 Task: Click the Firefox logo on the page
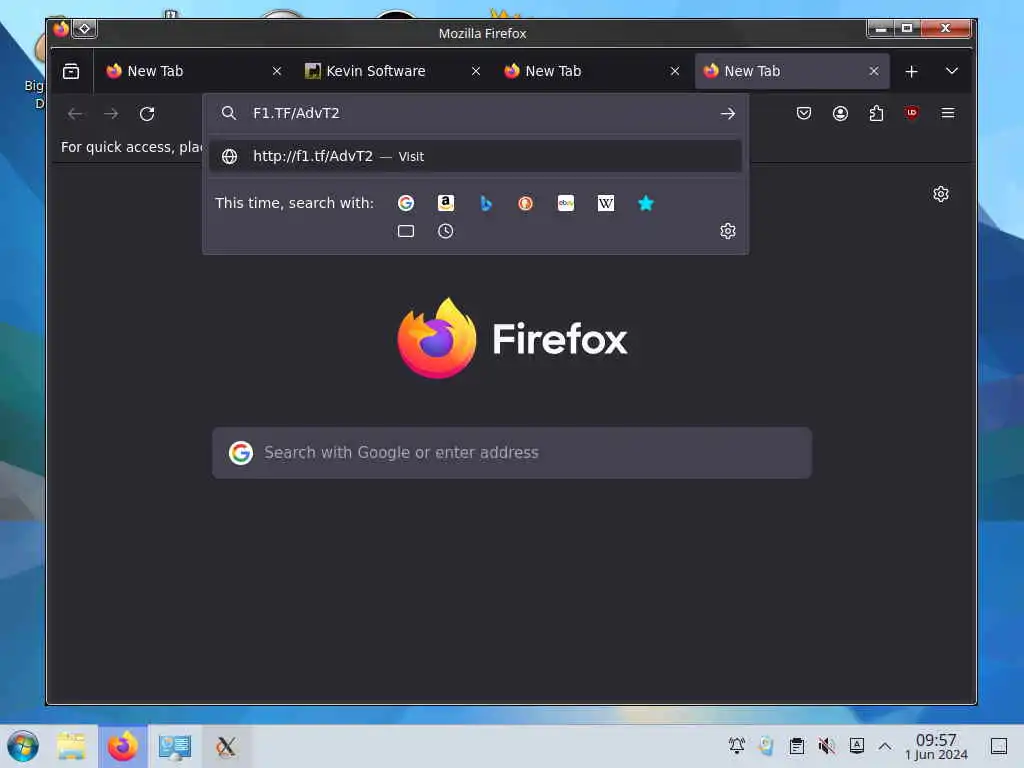click(x=512, y=338)
